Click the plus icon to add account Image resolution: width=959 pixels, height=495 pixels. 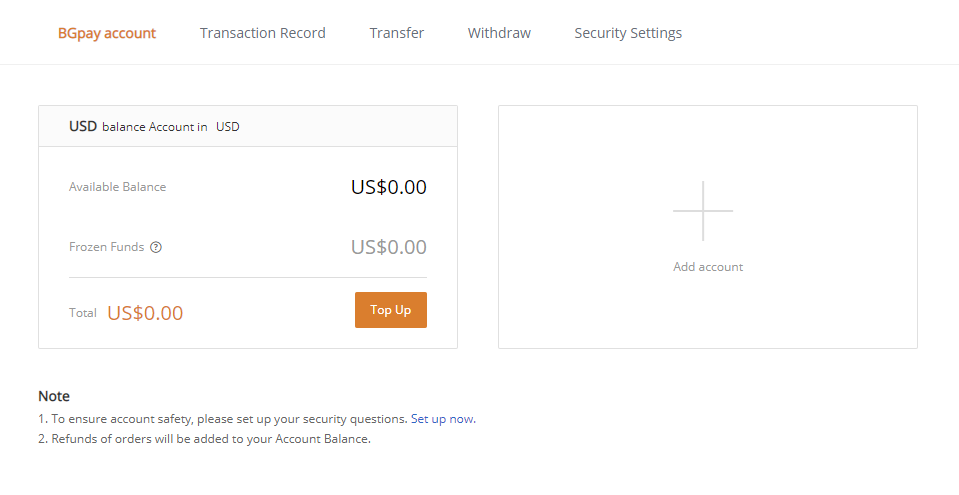click(x=703, y=210)
